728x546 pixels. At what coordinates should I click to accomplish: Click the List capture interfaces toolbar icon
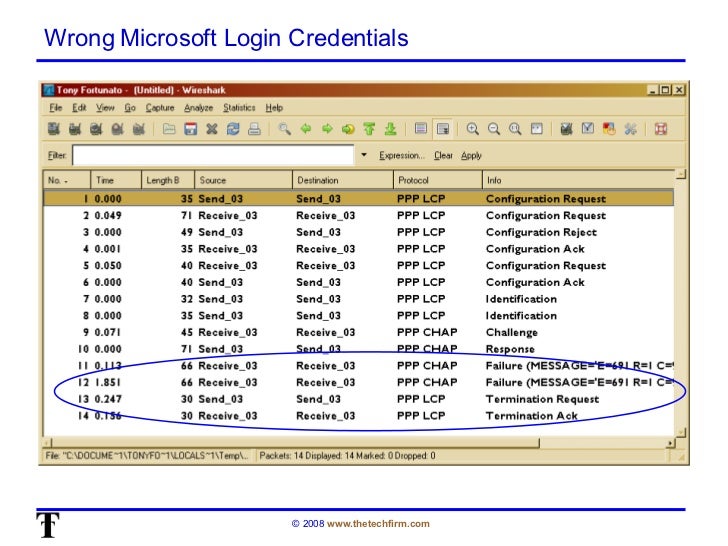point(54,129)
